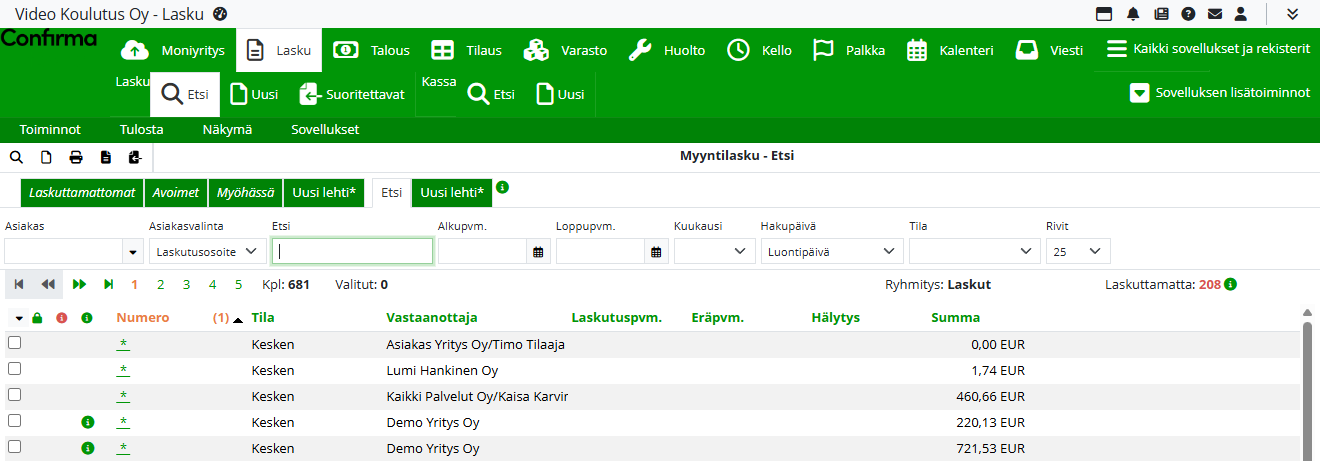Go to next page with double arrow
The width and height of the screenshot is (1320, 461).
point(79,285)
